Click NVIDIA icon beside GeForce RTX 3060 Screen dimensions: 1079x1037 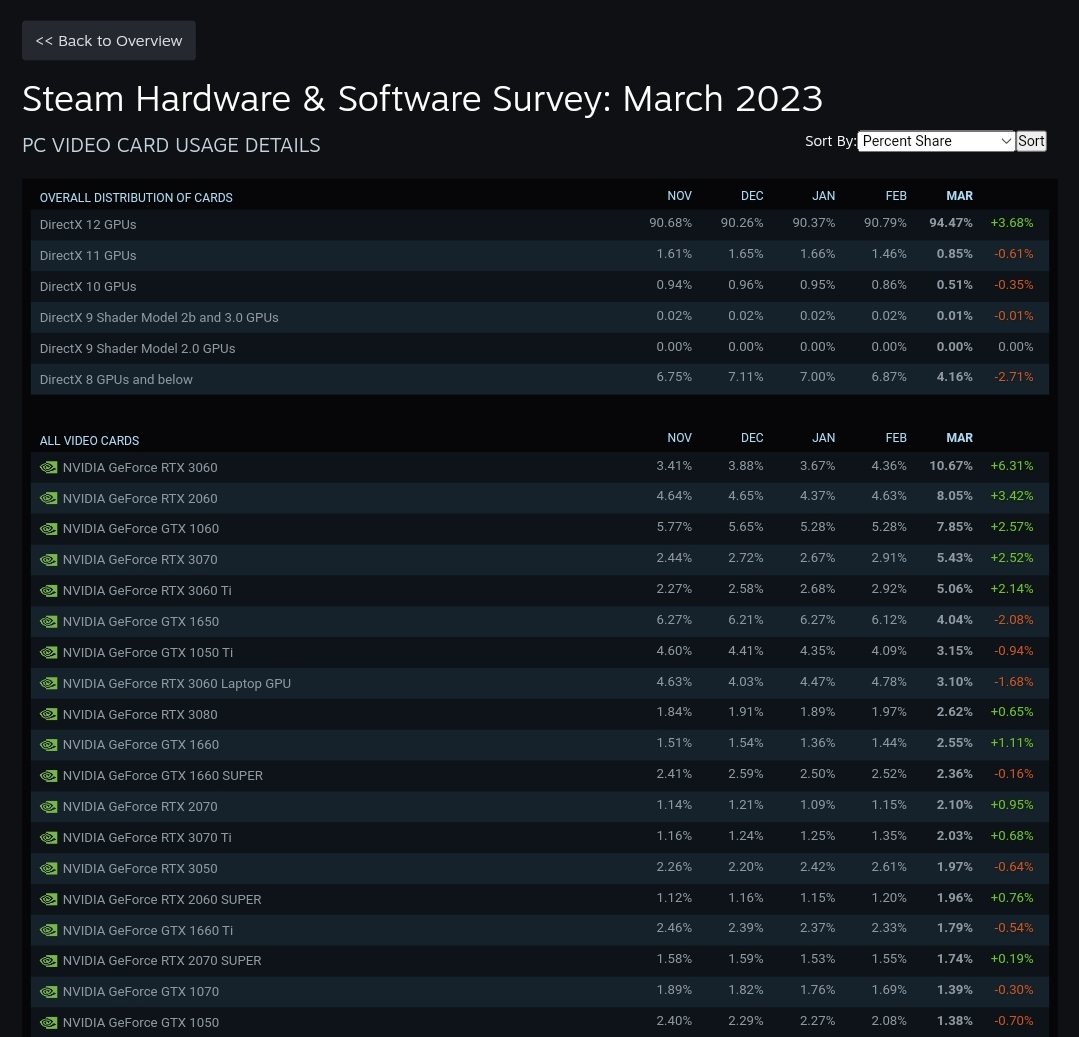[x=48, y=467]
